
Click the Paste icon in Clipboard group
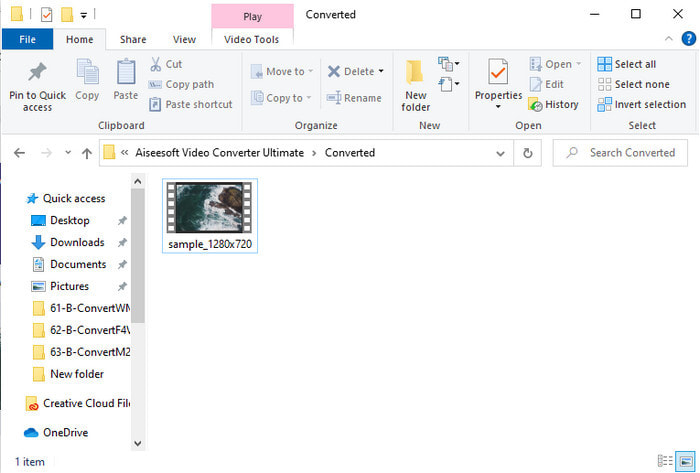coord(126,74)
